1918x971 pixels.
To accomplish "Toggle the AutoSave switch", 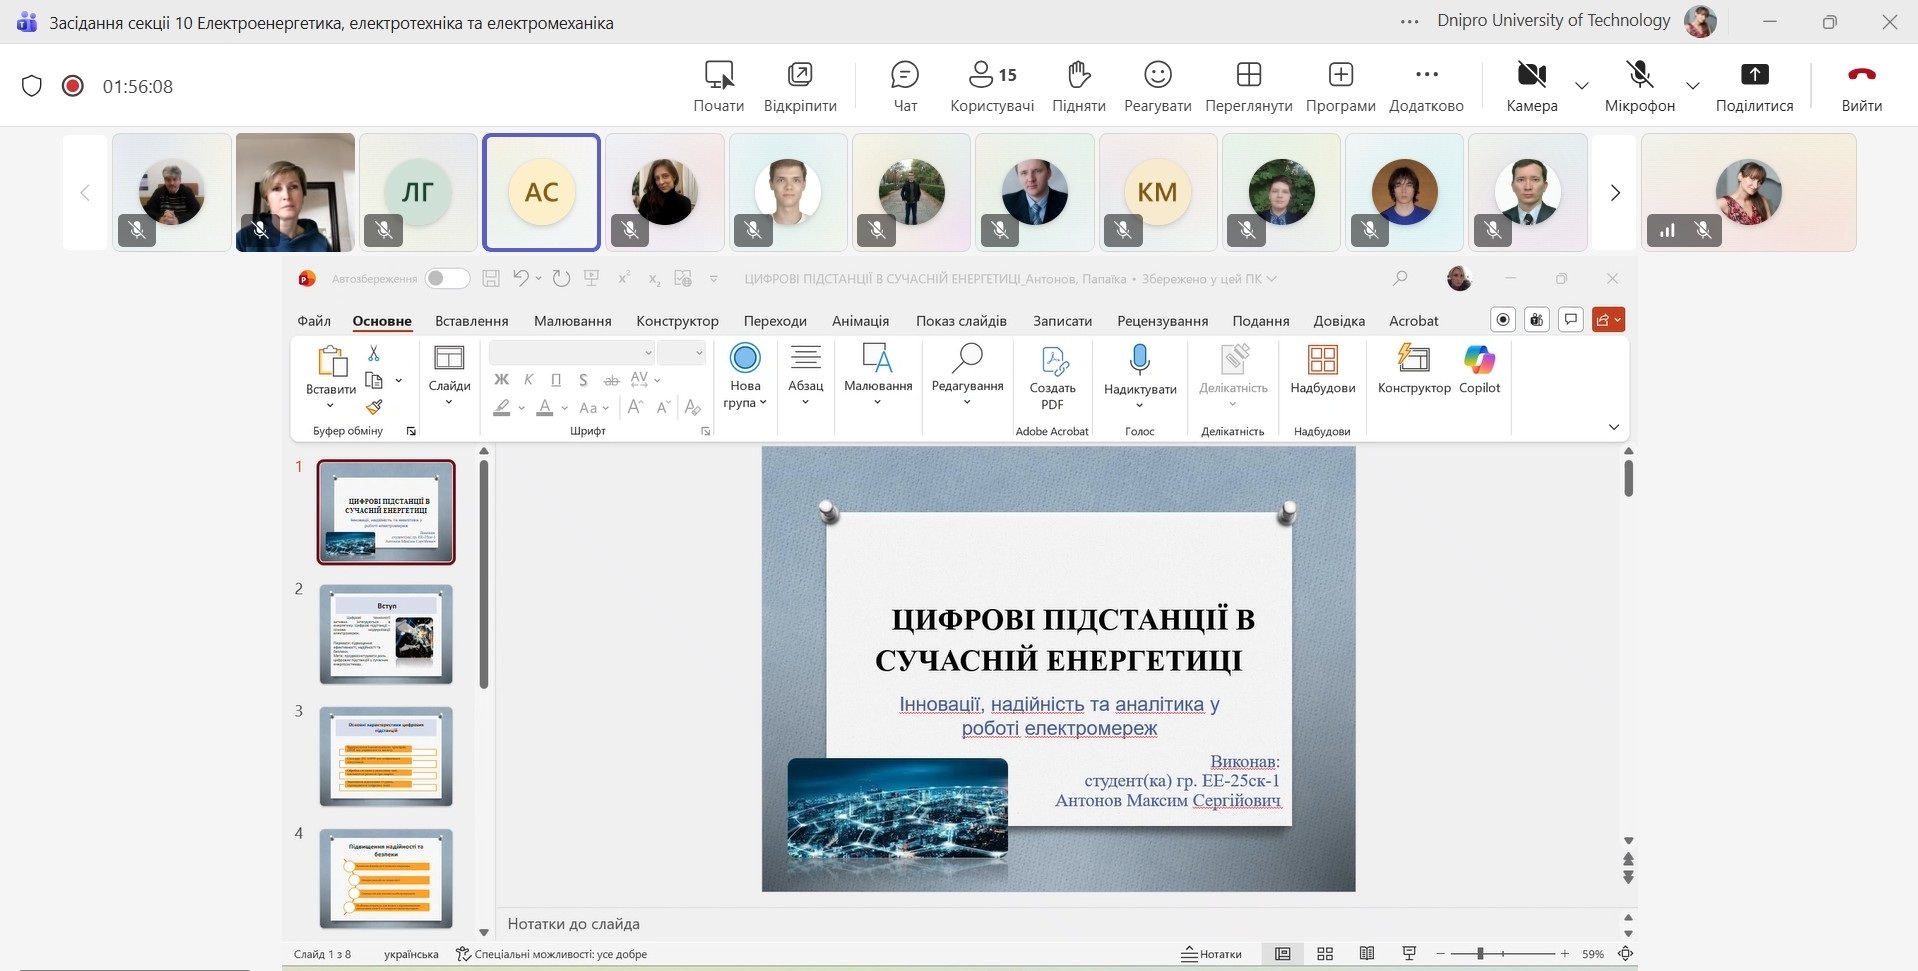I will tap(446, 279).
